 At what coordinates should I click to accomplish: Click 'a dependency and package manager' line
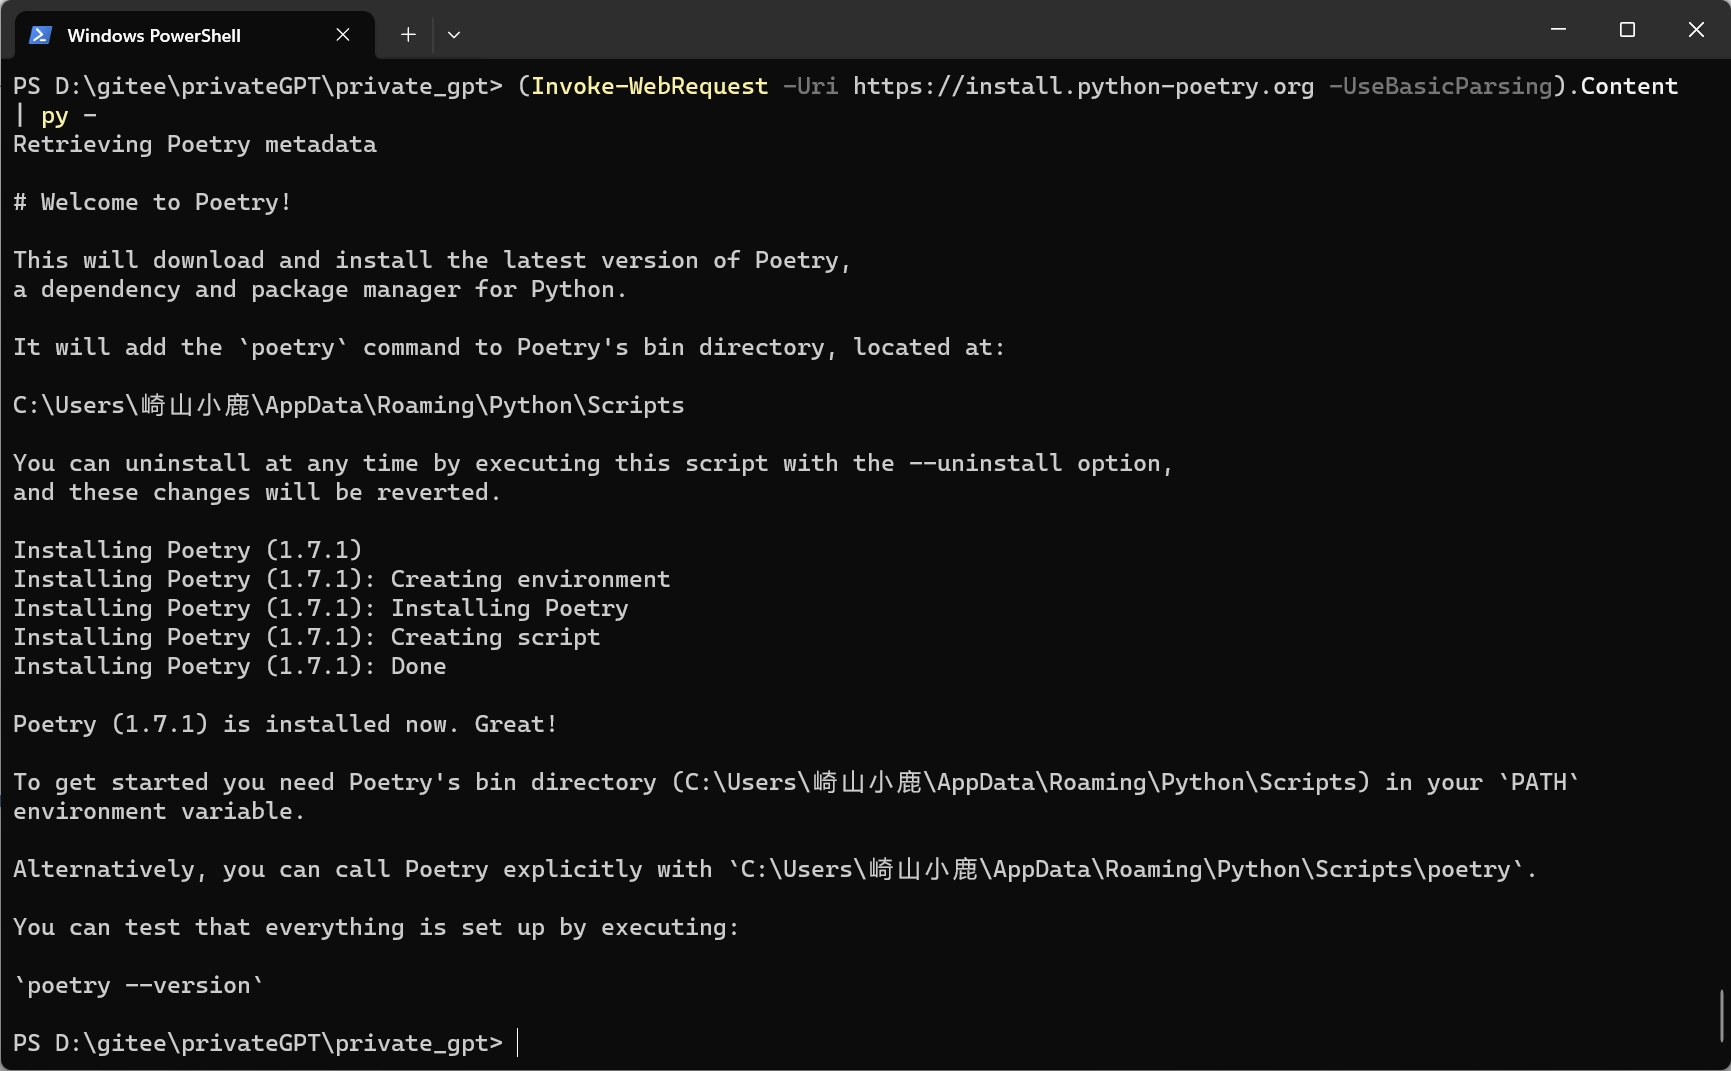coord(320,289)
